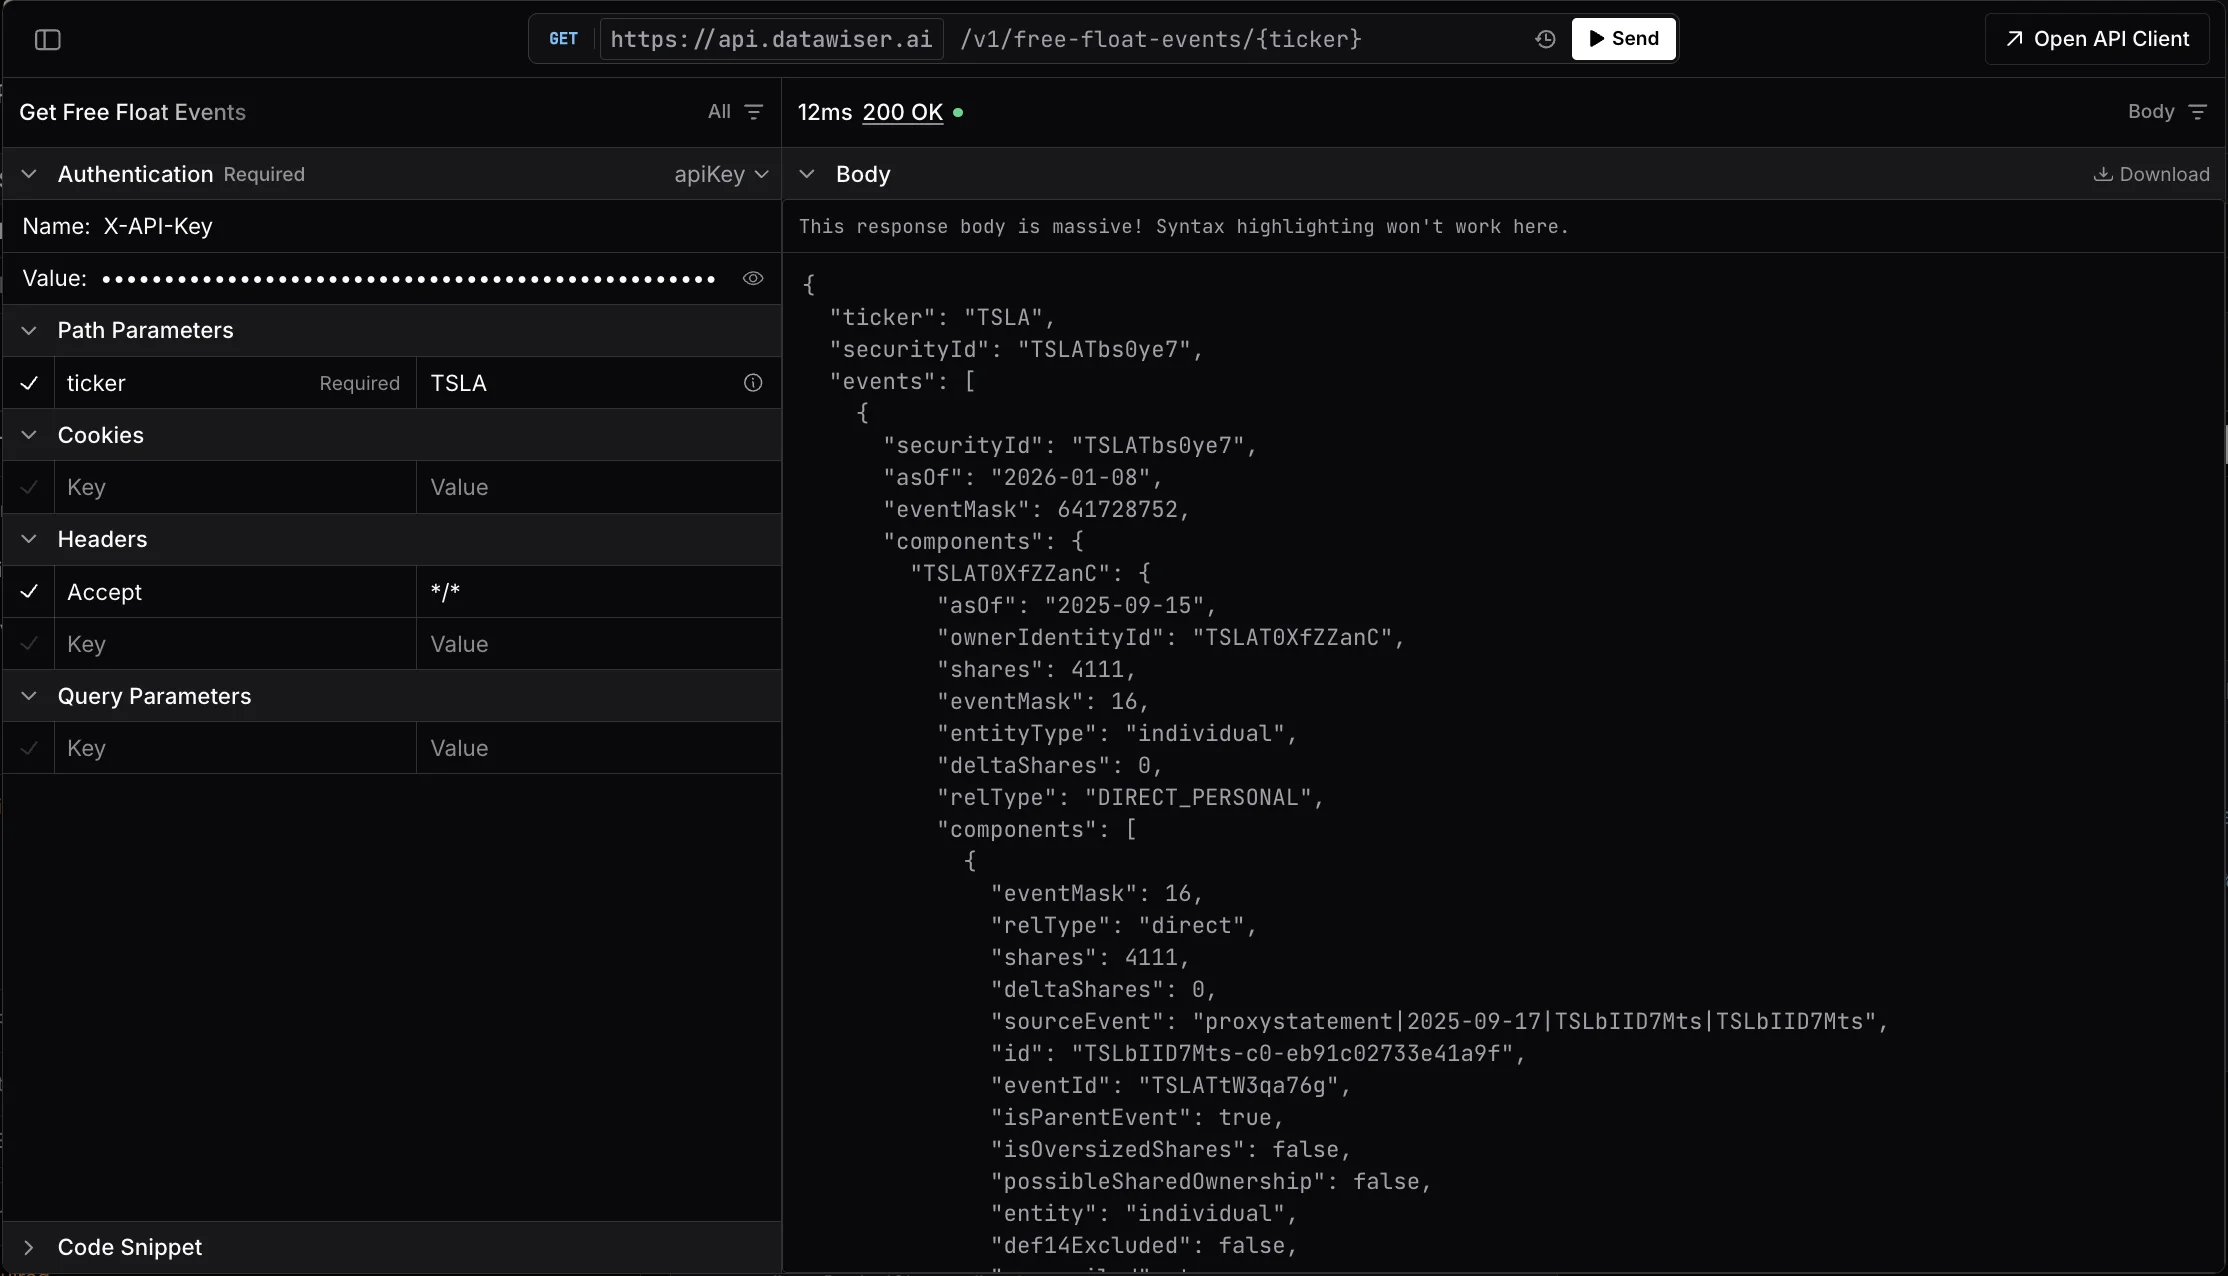Reveal the API key value
The width and height of the screenshot is (2228, 1276).
(x=753, y=279)
